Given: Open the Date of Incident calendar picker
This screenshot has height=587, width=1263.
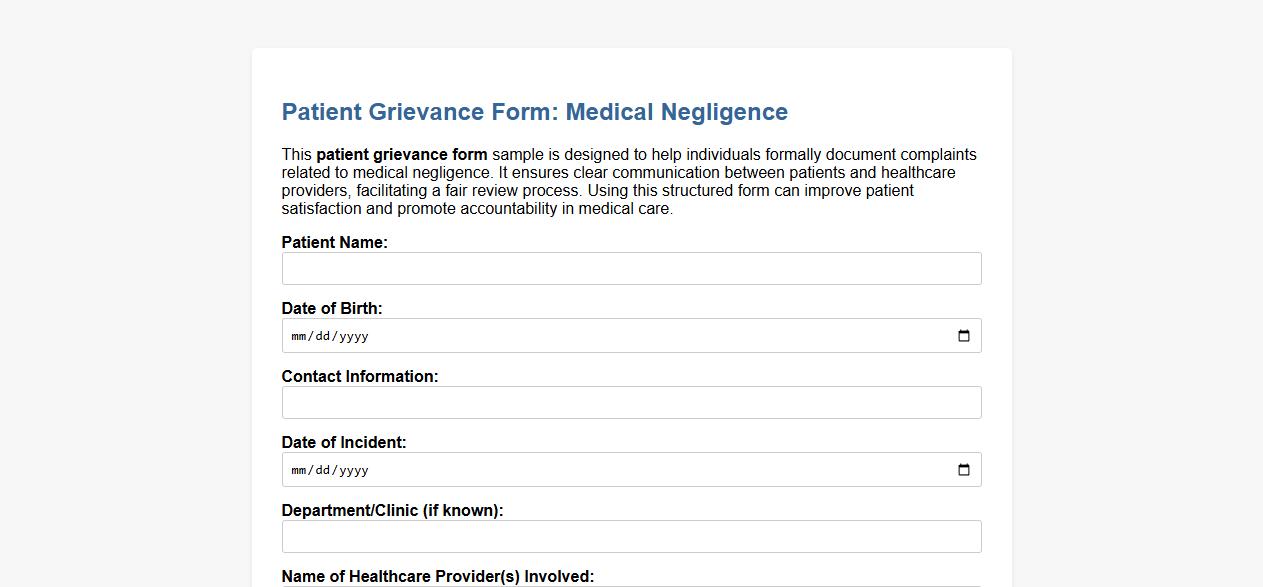Looking at the screenshot, I should click(963, 469).
